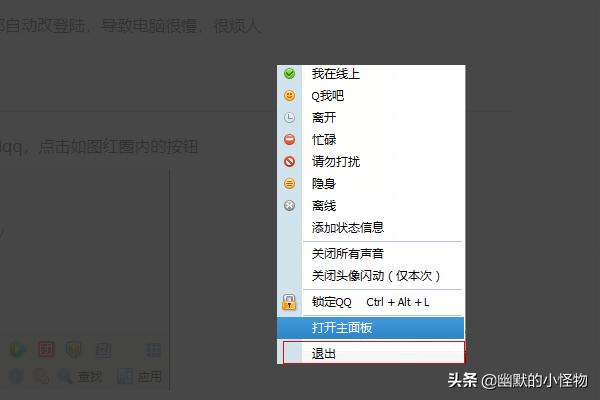Image resolution: width=600 pixels, height=400 pixels.
Task: Click the padlock icon for locking QQ
Action: click(x=289, y=302)
